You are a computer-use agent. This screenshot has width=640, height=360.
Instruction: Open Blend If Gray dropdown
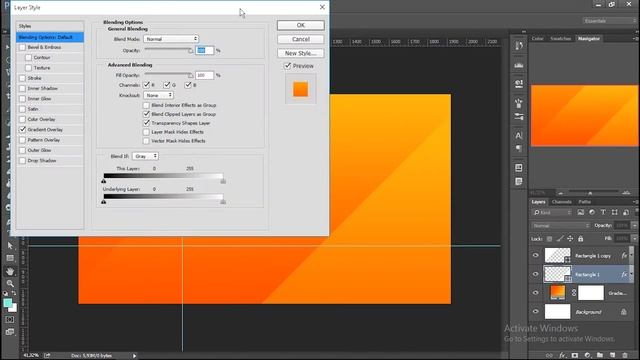(145, 156)
